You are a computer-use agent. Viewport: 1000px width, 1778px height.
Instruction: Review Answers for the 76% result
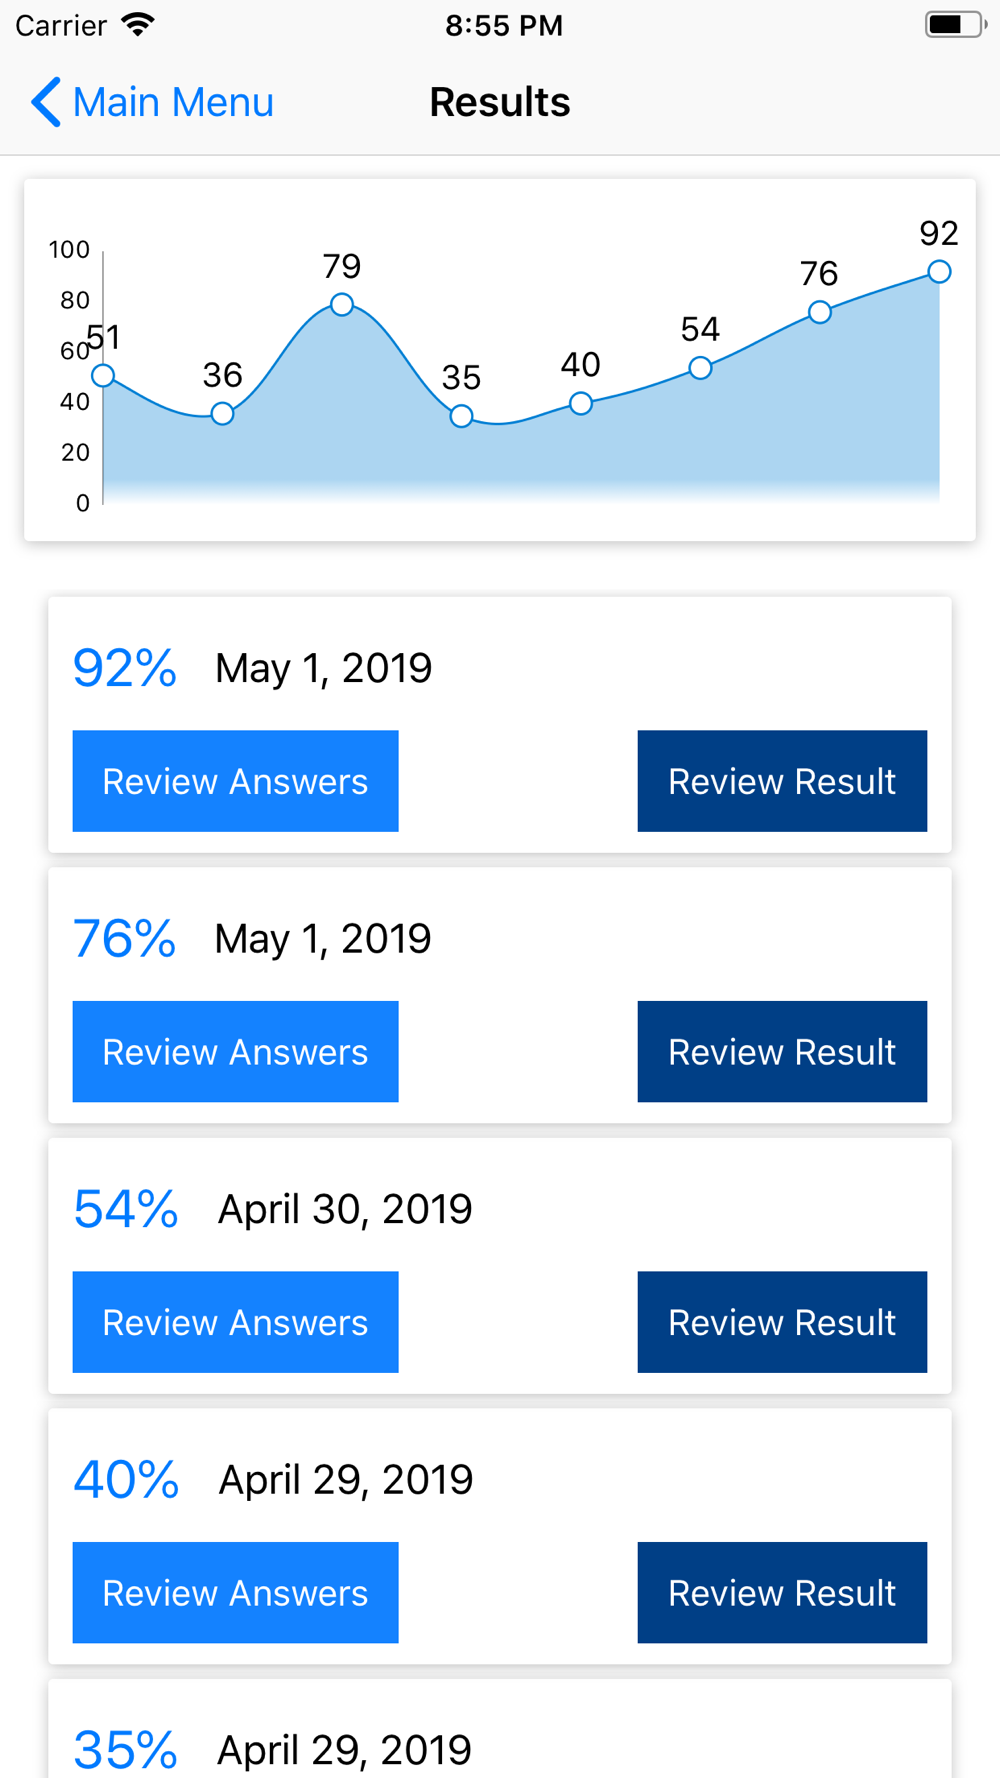tap(235, 1051)
